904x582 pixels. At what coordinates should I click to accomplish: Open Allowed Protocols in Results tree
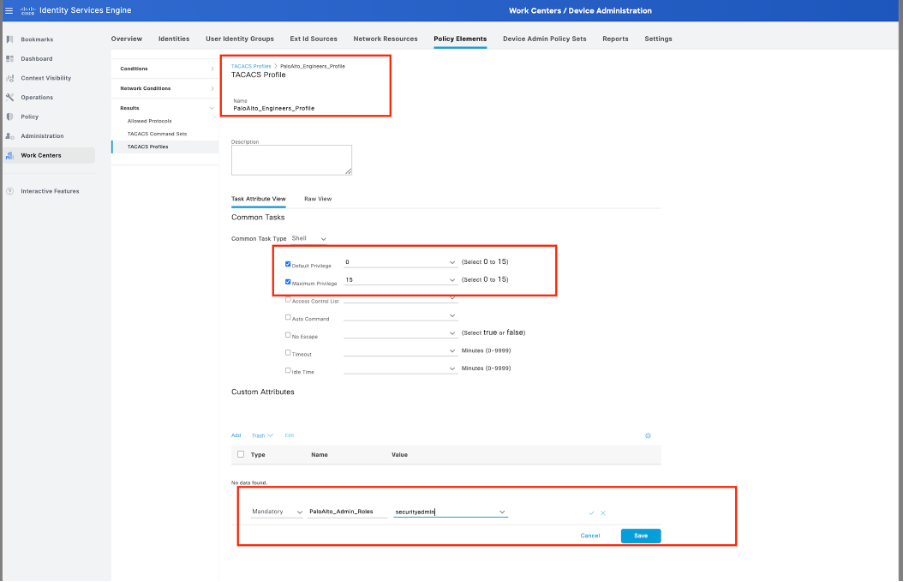[149, 121]
